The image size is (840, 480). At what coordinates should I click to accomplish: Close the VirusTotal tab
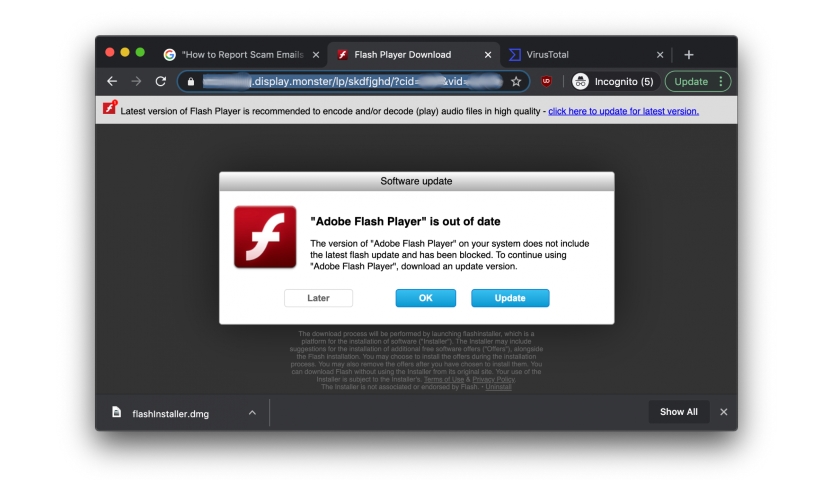[660, 55]
